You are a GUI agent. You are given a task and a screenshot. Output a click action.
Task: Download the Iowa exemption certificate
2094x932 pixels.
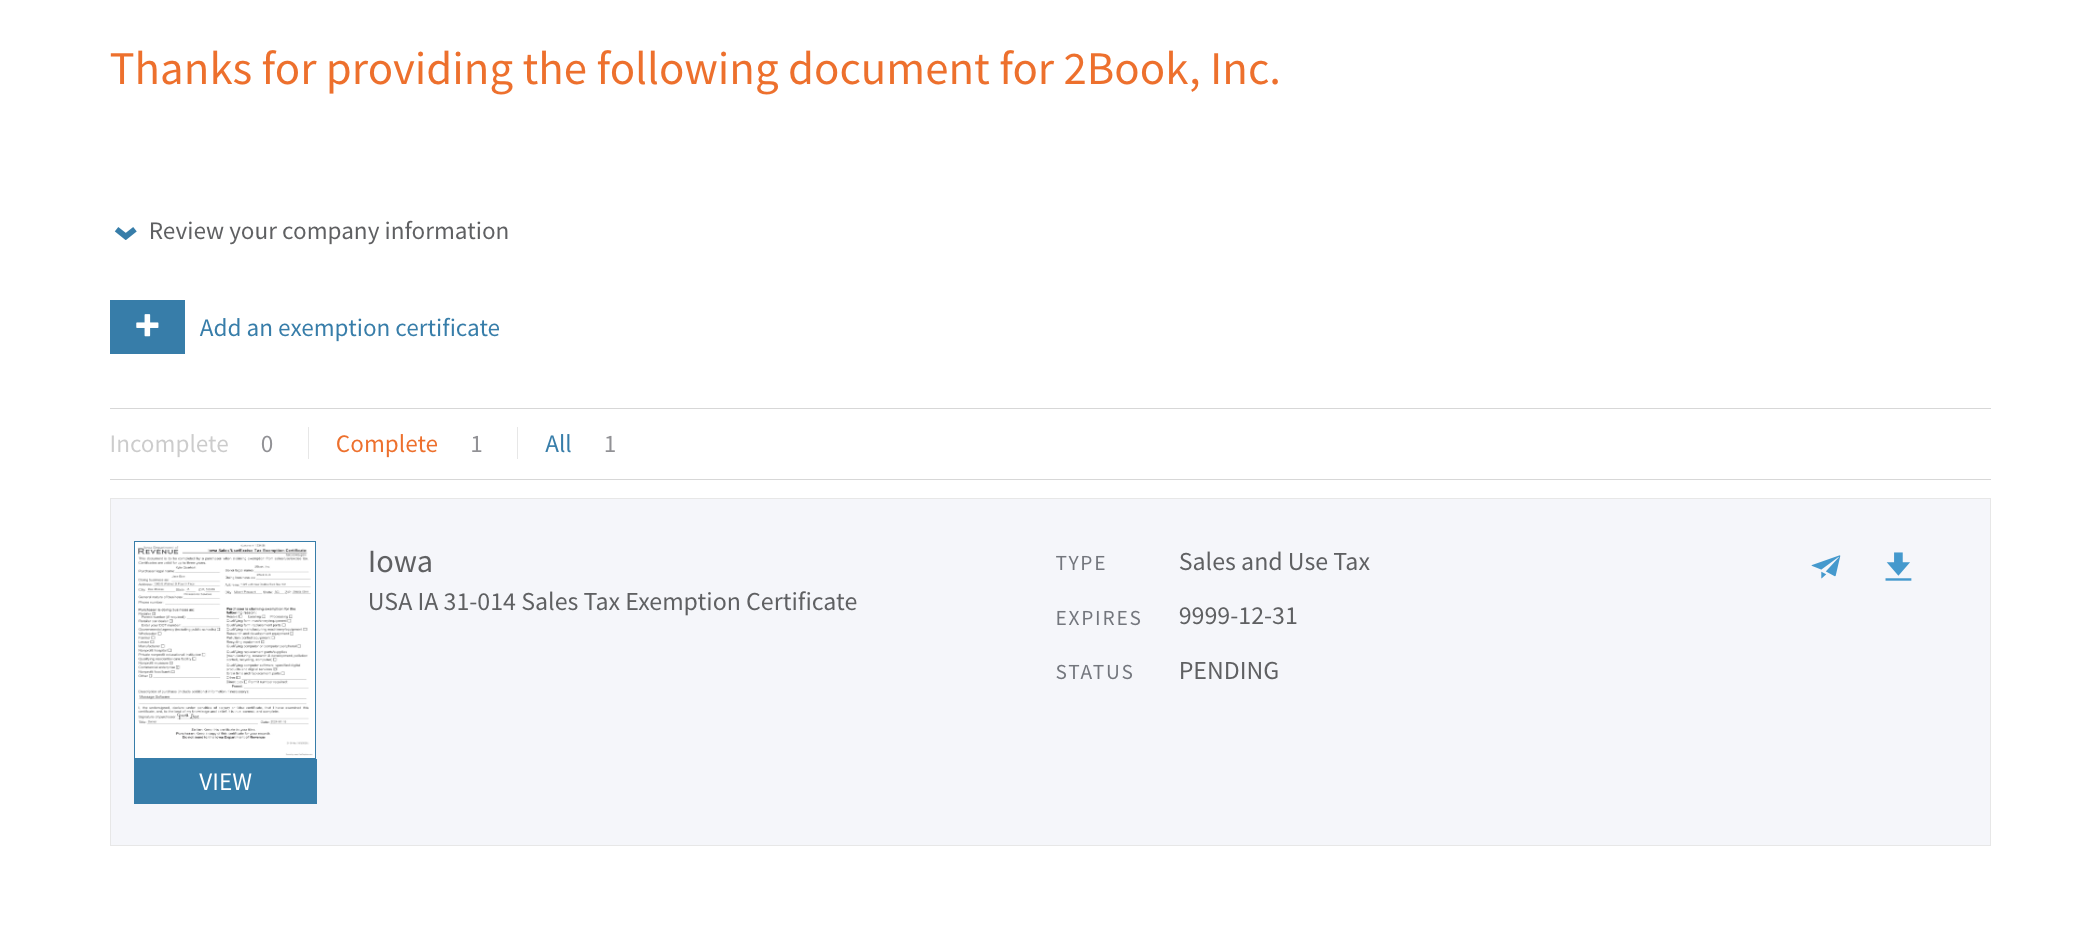[1898, 567]
